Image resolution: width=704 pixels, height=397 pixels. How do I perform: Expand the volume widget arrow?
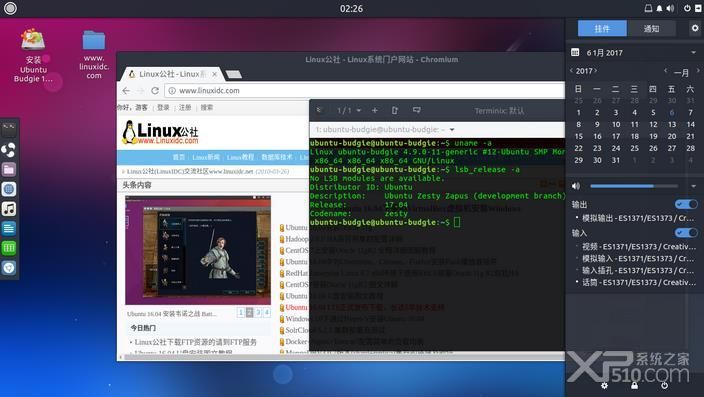click(x=694, y=186)
